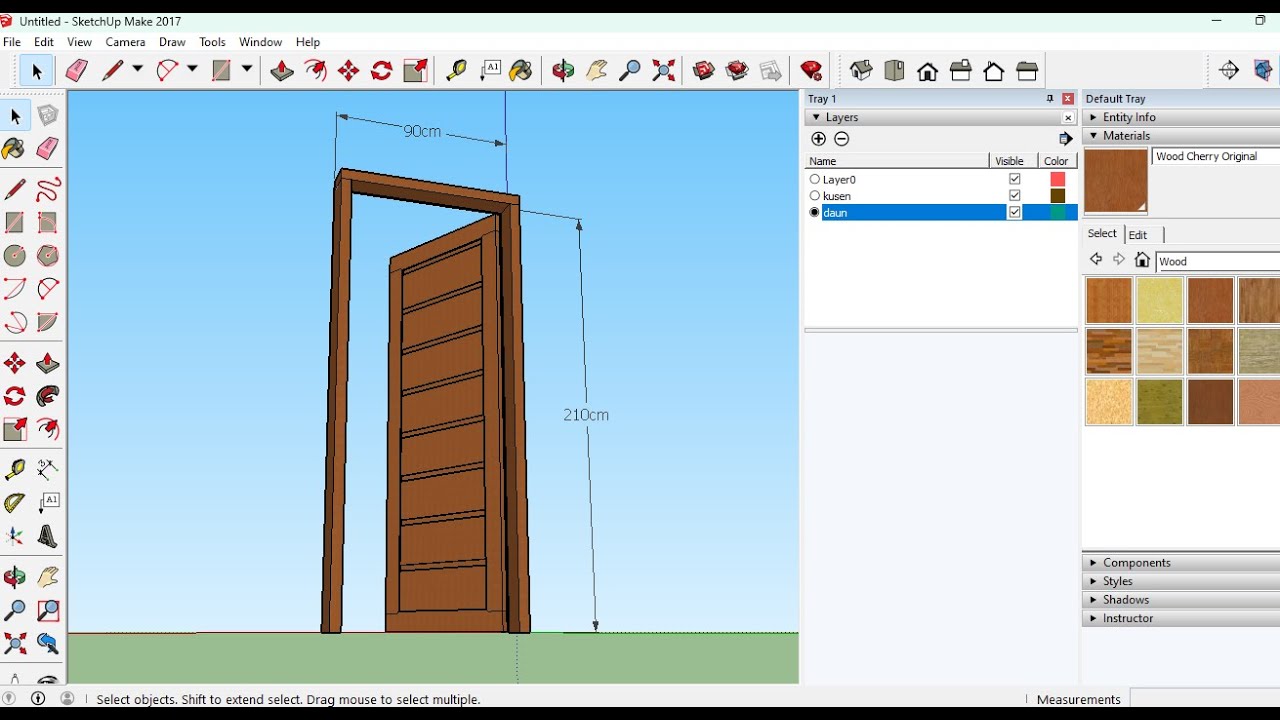The width and height of the screenshot is (1280, 720).
Task: Open the File menu
Action: pos(12,42)
